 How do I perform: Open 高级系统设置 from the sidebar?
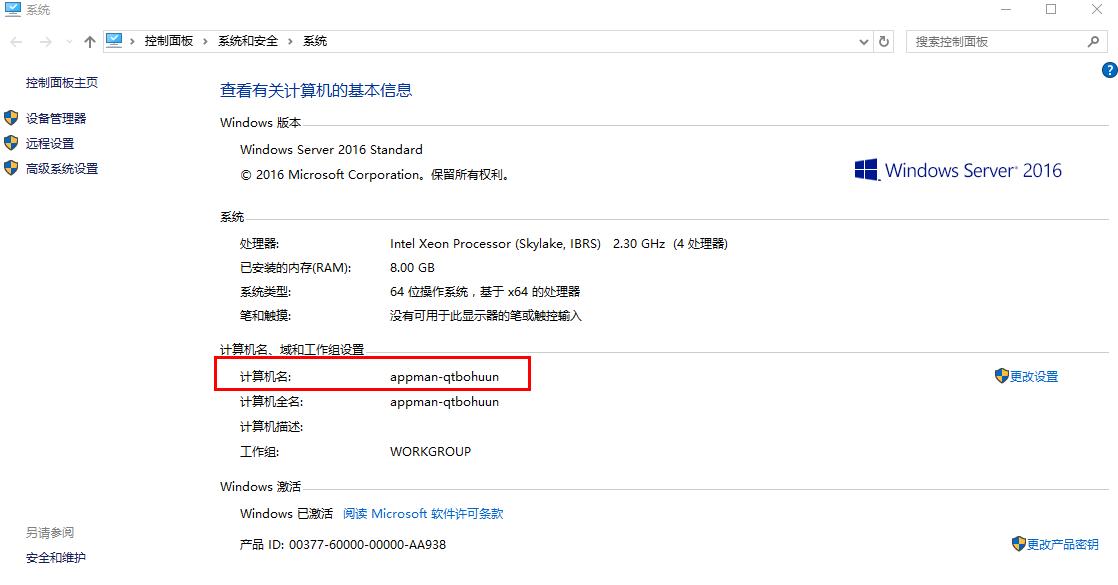pos(62,168)
